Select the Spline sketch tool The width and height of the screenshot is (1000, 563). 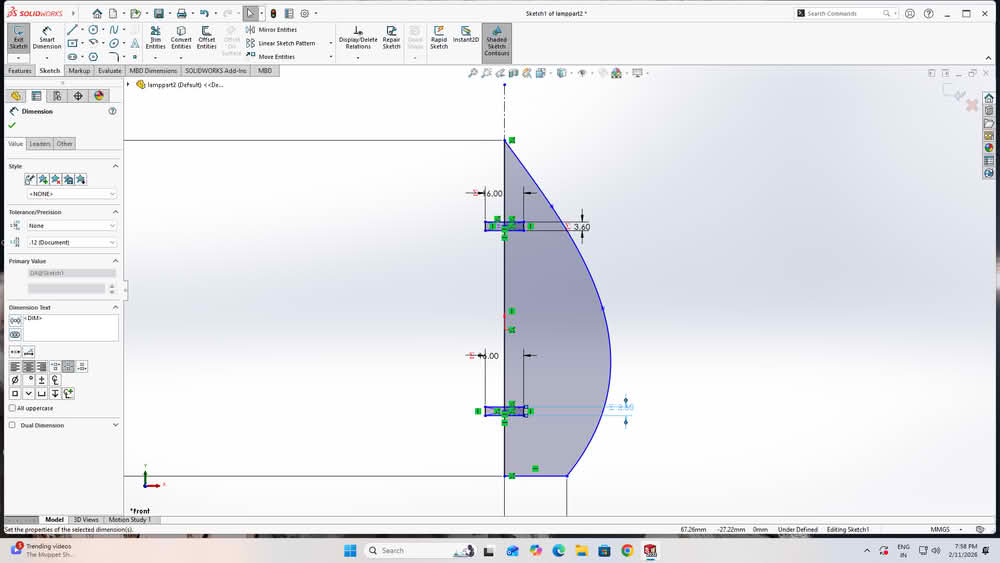point(114,30)
